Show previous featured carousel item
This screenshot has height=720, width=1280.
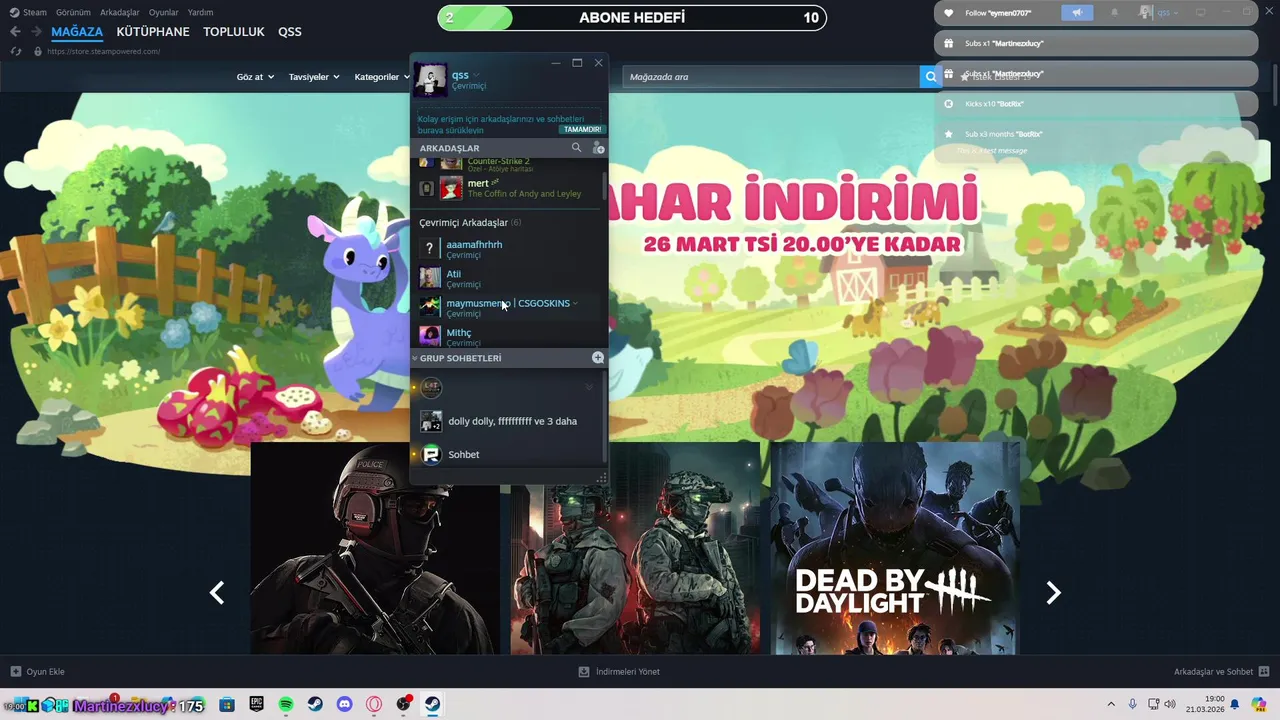[217, 593]
